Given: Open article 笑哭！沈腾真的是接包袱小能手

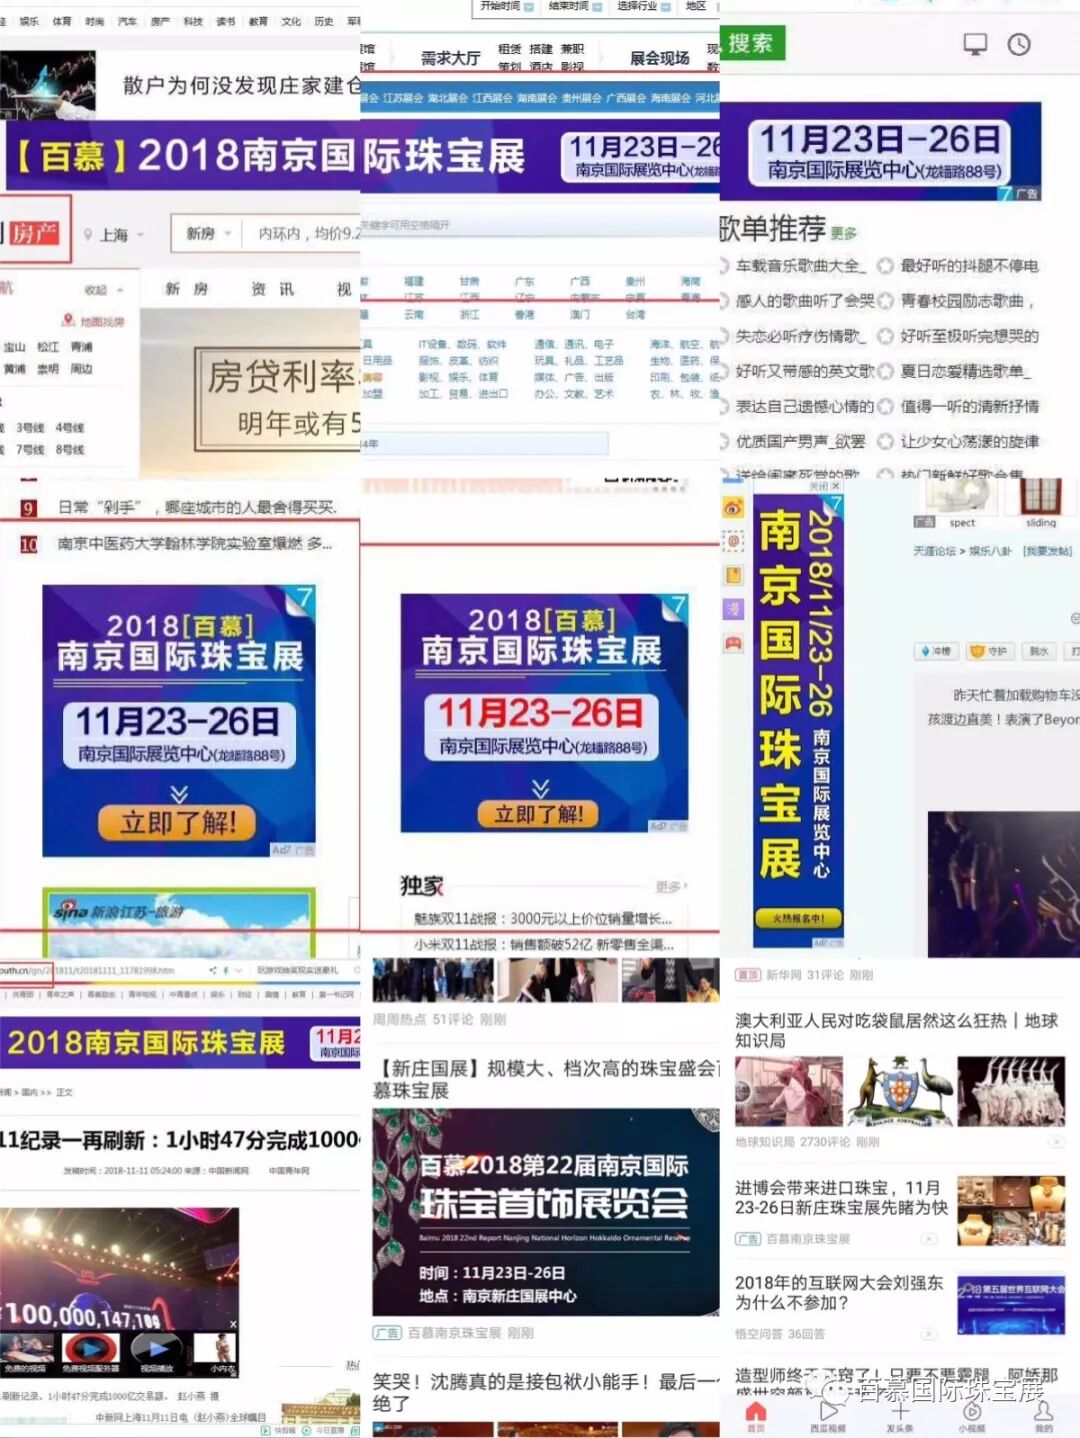Looking at the screenshot, I should click(x=546, y=1392).
